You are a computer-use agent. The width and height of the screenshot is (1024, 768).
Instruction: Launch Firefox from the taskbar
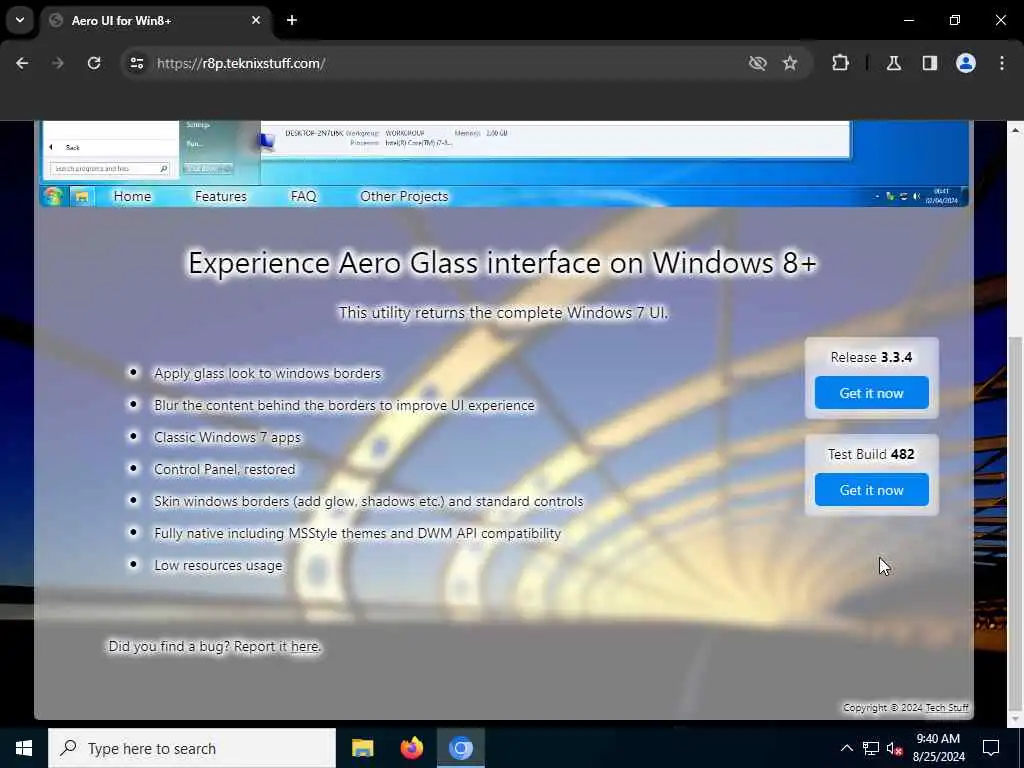click(411, 748)
